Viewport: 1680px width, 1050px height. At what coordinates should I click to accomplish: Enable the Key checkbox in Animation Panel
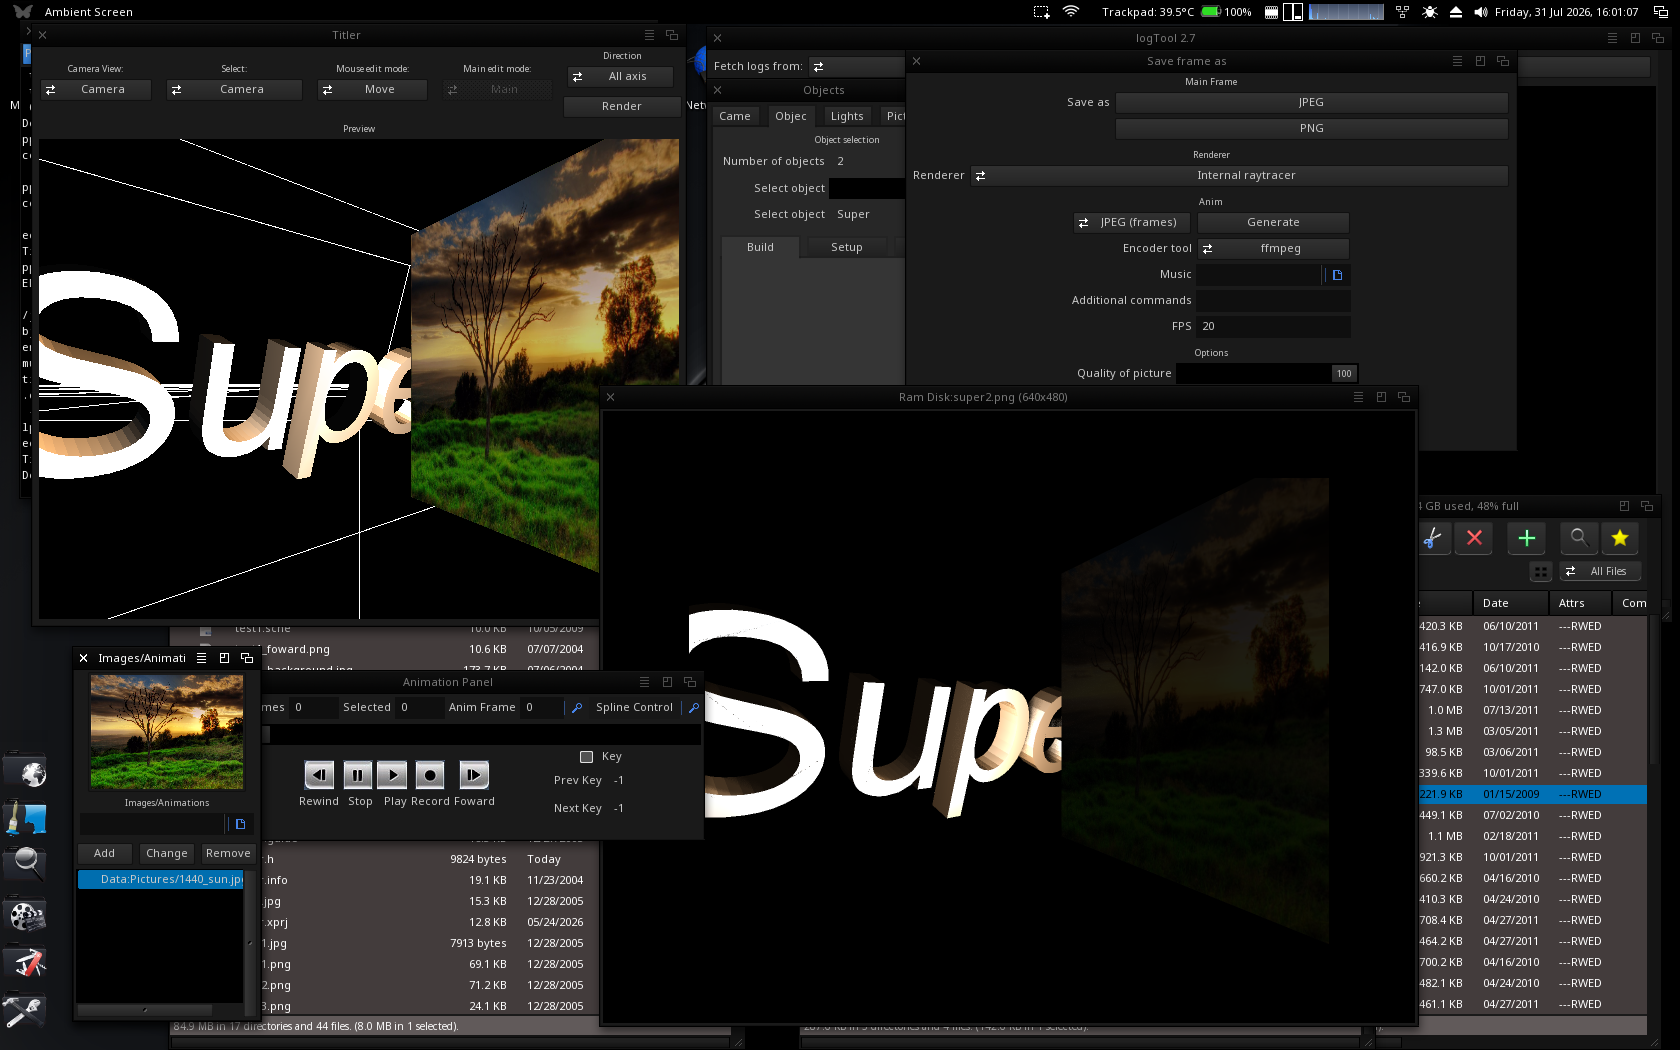tap(587, 757)
